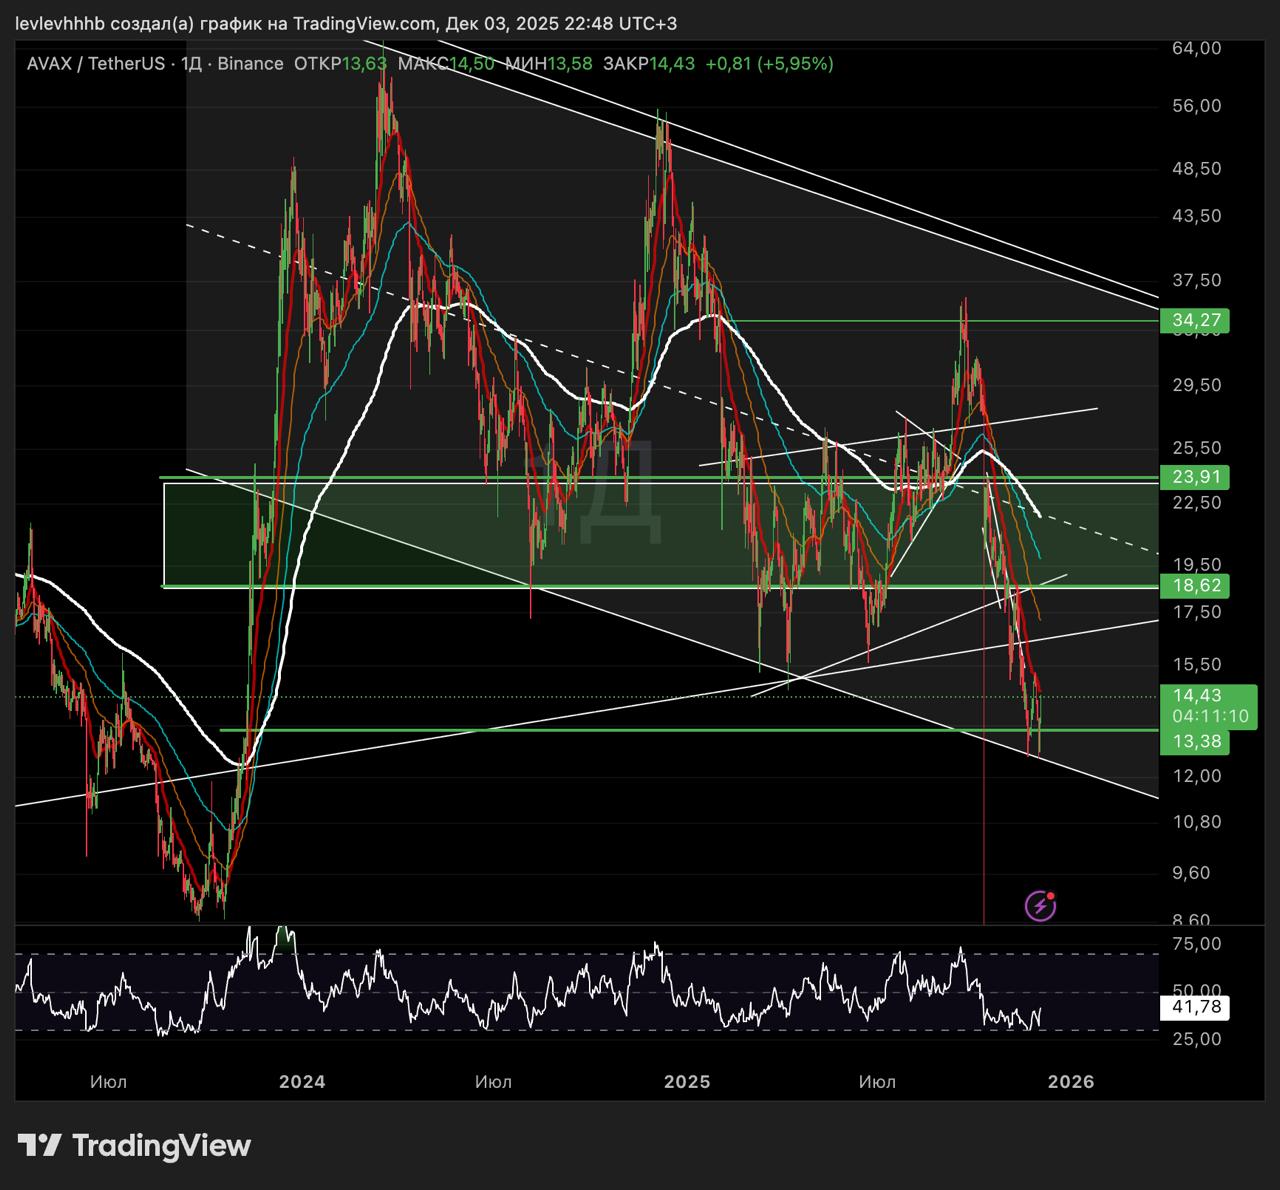Select the 34,27 green price label
The width and height of the screenshot is (1280, 1190).
click(1196, 321)
